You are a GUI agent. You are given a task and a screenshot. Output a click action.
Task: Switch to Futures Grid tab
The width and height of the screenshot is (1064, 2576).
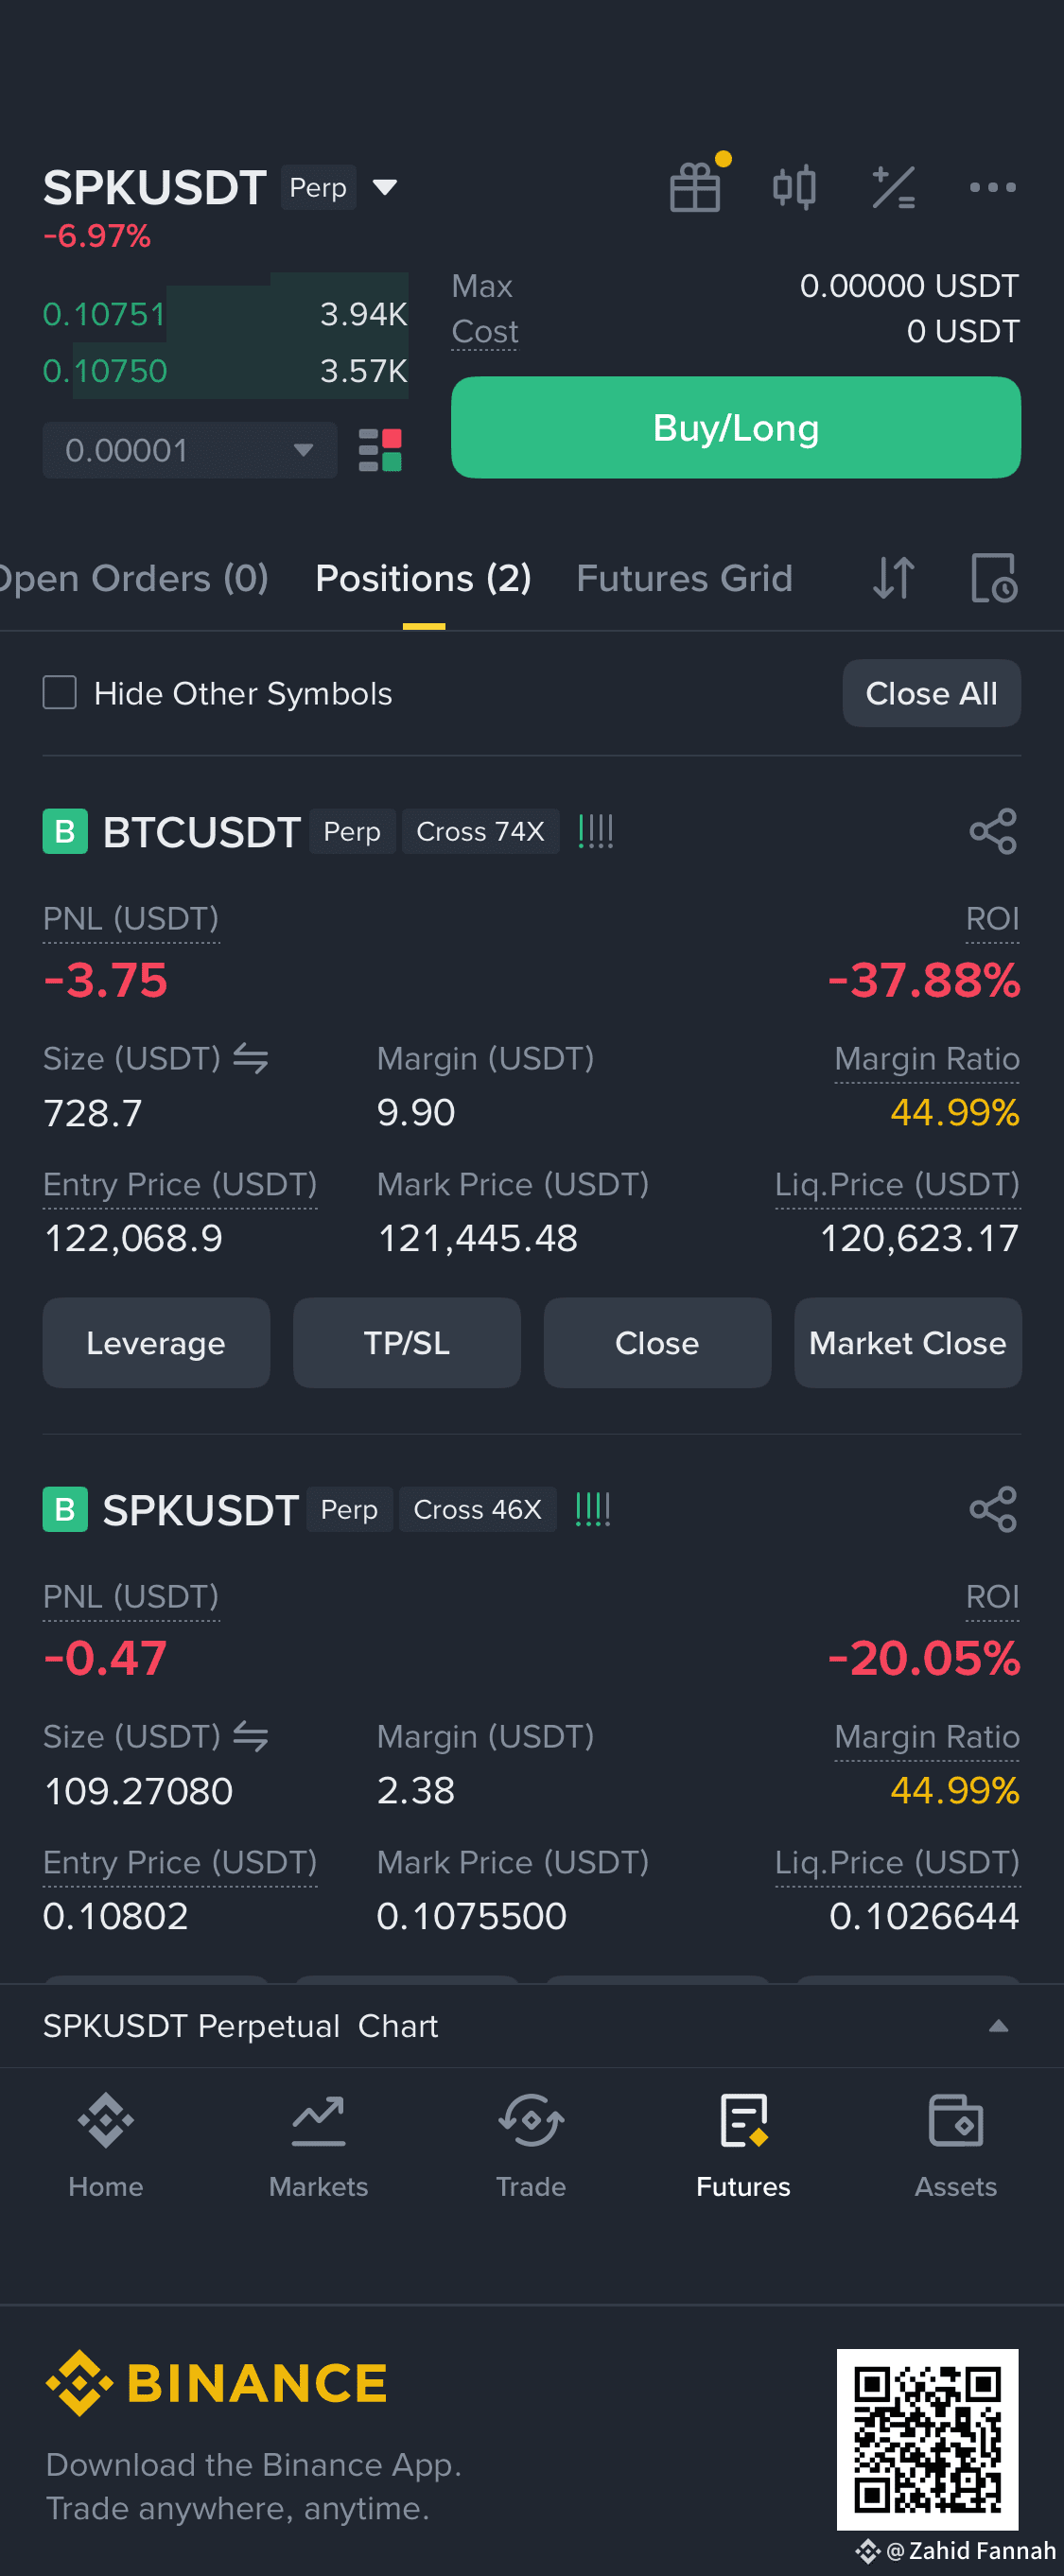click(684, 578)
